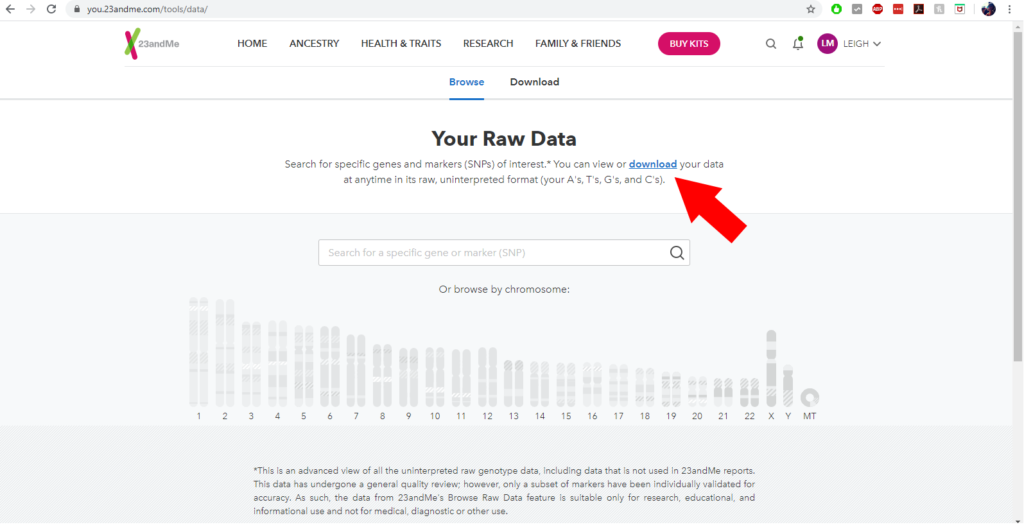Click the gene or marker search field
Image resolution: width=1024 pixels, height=527 pixels.
pyautogui.click(x=504, y=253)
